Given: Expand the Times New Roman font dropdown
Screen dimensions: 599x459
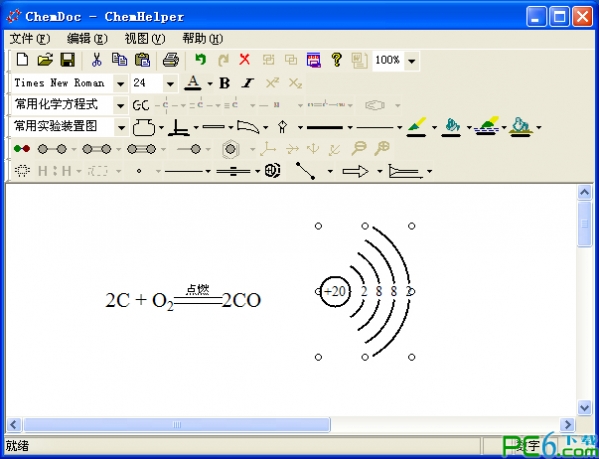Looking at the screenshot, I should coord(120,84).
